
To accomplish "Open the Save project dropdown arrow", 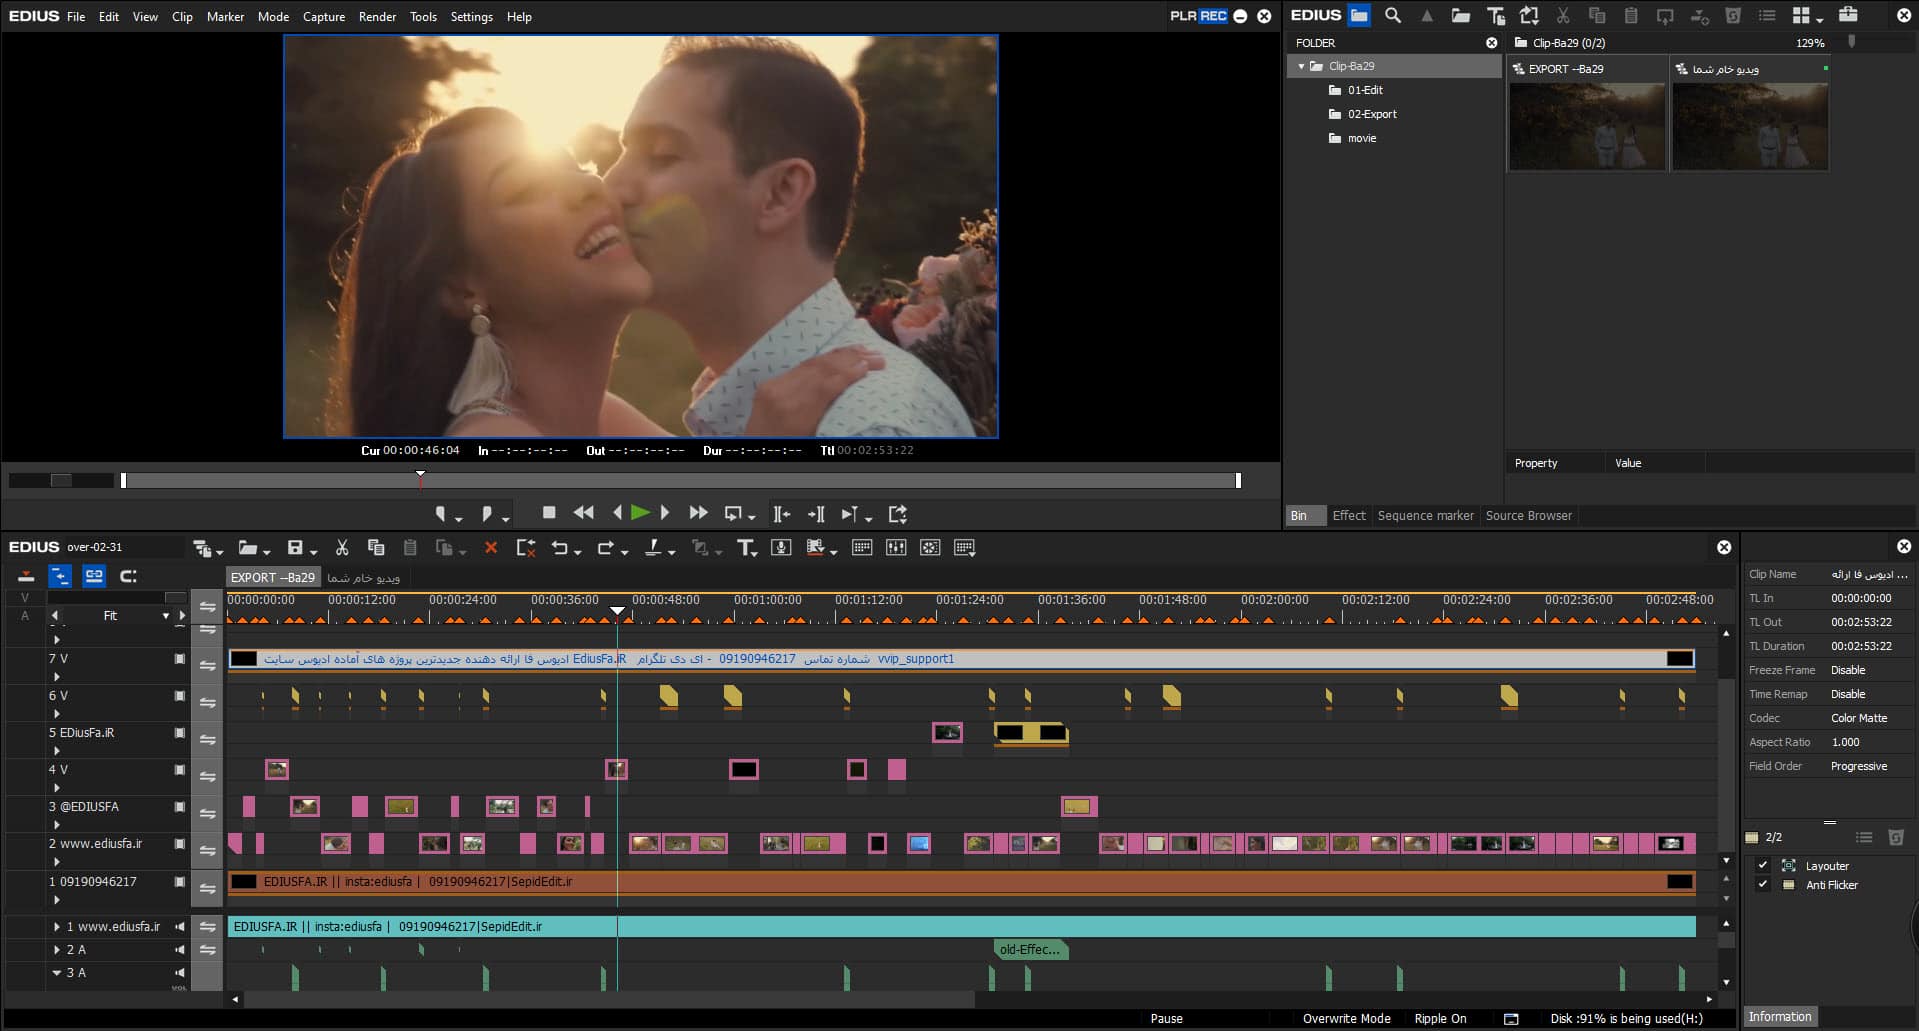I will tap(313, 551).
